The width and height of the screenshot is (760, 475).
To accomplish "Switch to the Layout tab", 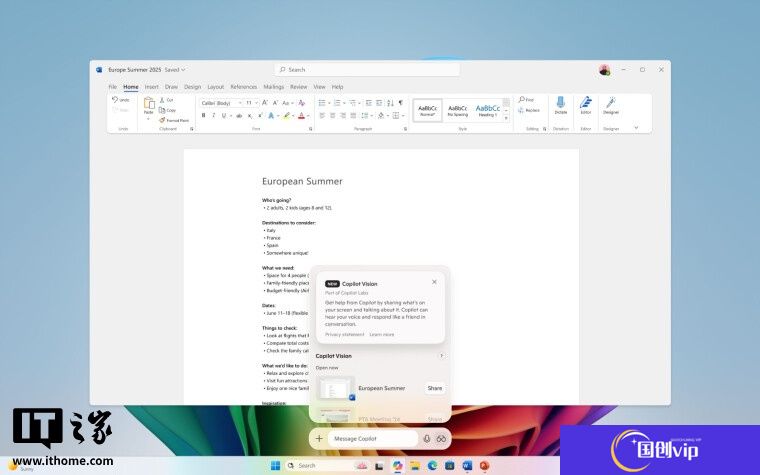I will pos(216,87).
